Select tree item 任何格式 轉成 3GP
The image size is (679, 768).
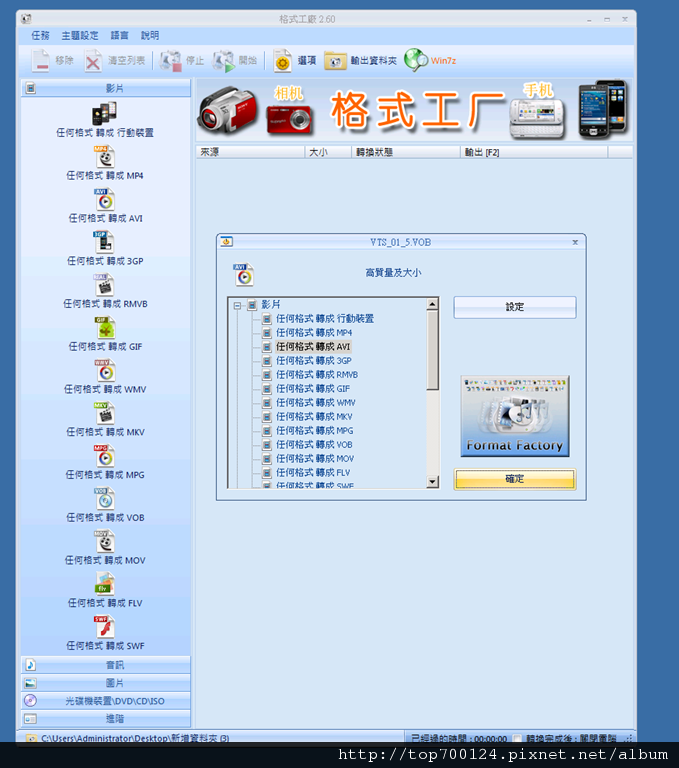tap(314, 360)
